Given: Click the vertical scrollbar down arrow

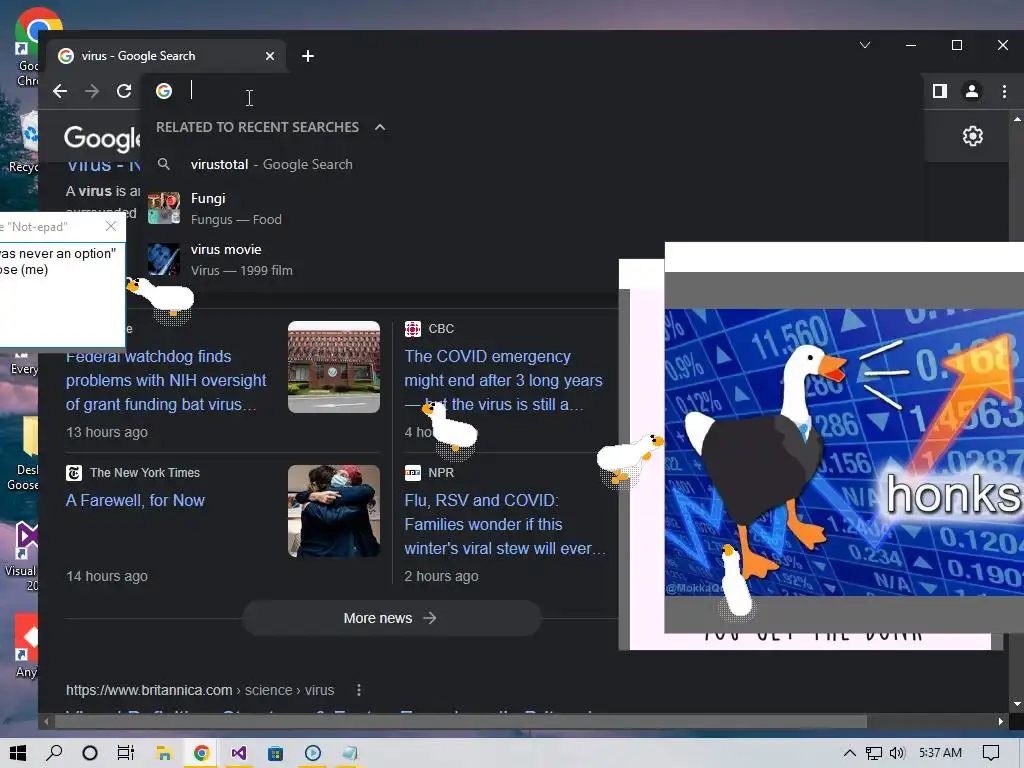Looking at the screenshot, I should pyautogui.click(x=1017, y=704).
